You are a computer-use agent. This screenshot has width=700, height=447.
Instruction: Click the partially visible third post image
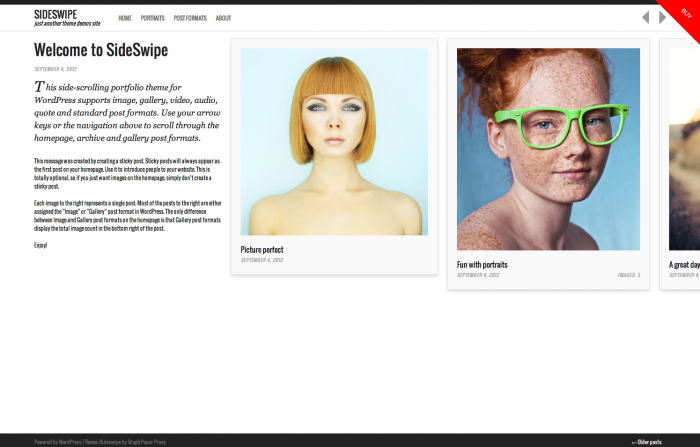(684, 149)
